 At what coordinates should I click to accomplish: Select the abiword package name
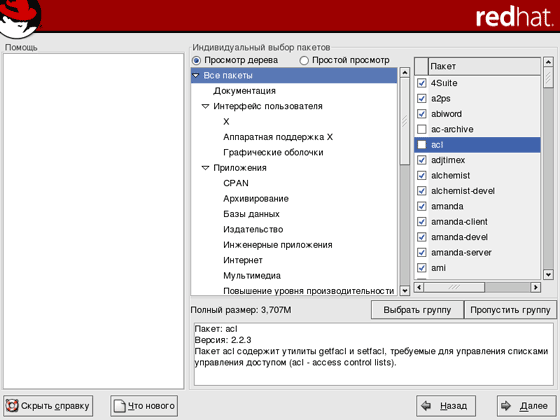coord(446,114)
